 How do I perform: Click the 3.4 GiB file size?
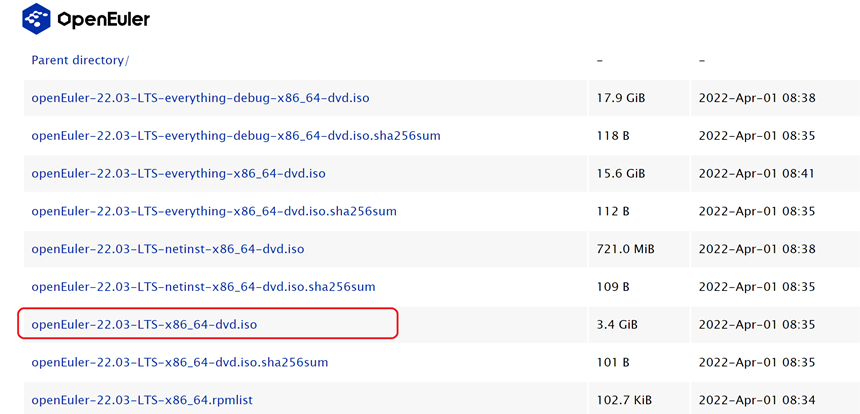[613, 324]
